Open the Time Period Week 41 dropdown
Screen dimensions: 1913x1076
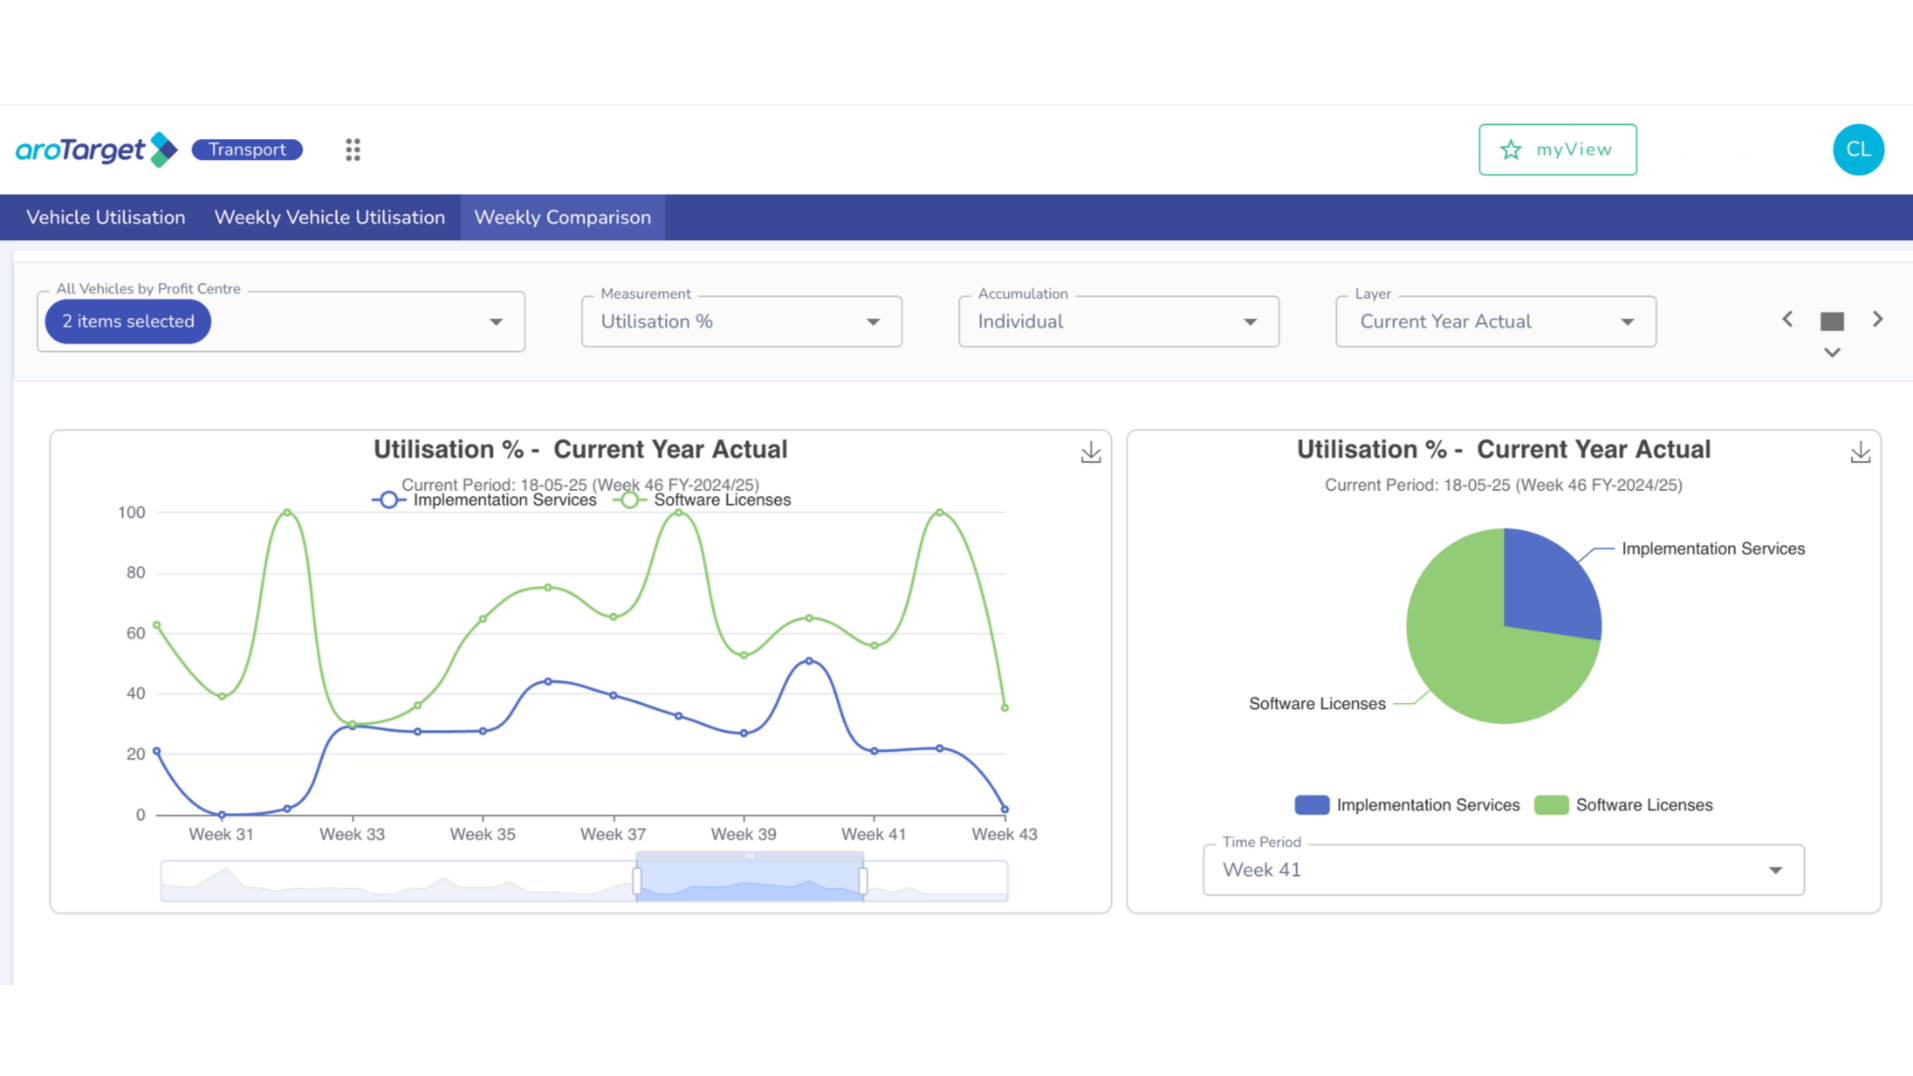tap(1503, 870)
